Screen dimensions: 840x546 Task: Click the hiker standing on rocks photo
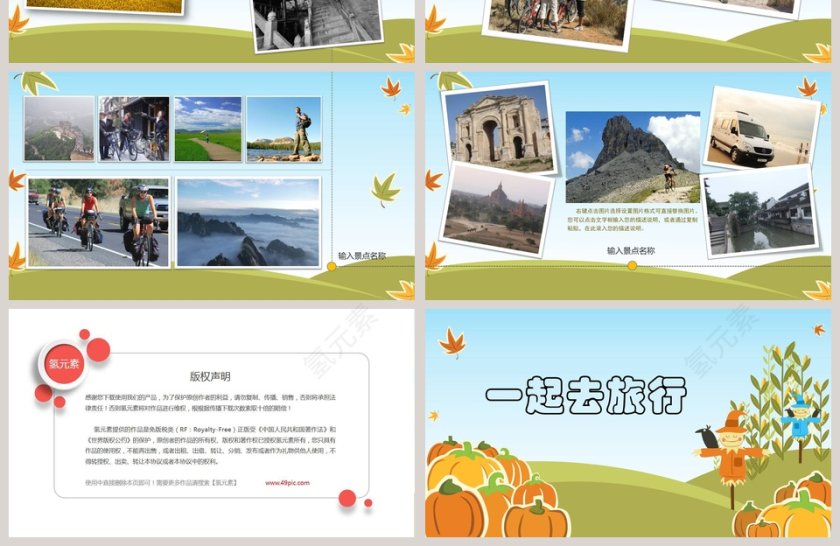tap(284, 129)
